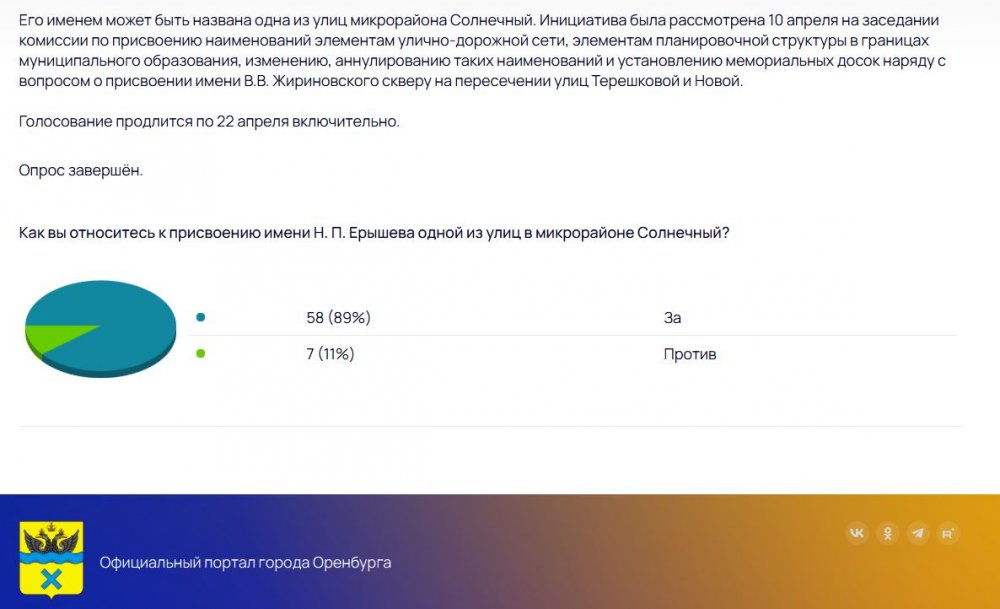The width and height of the screenshot is (1000, 609).
Task: Click the Rutube icon in footer
Action: tap(948, 533)
